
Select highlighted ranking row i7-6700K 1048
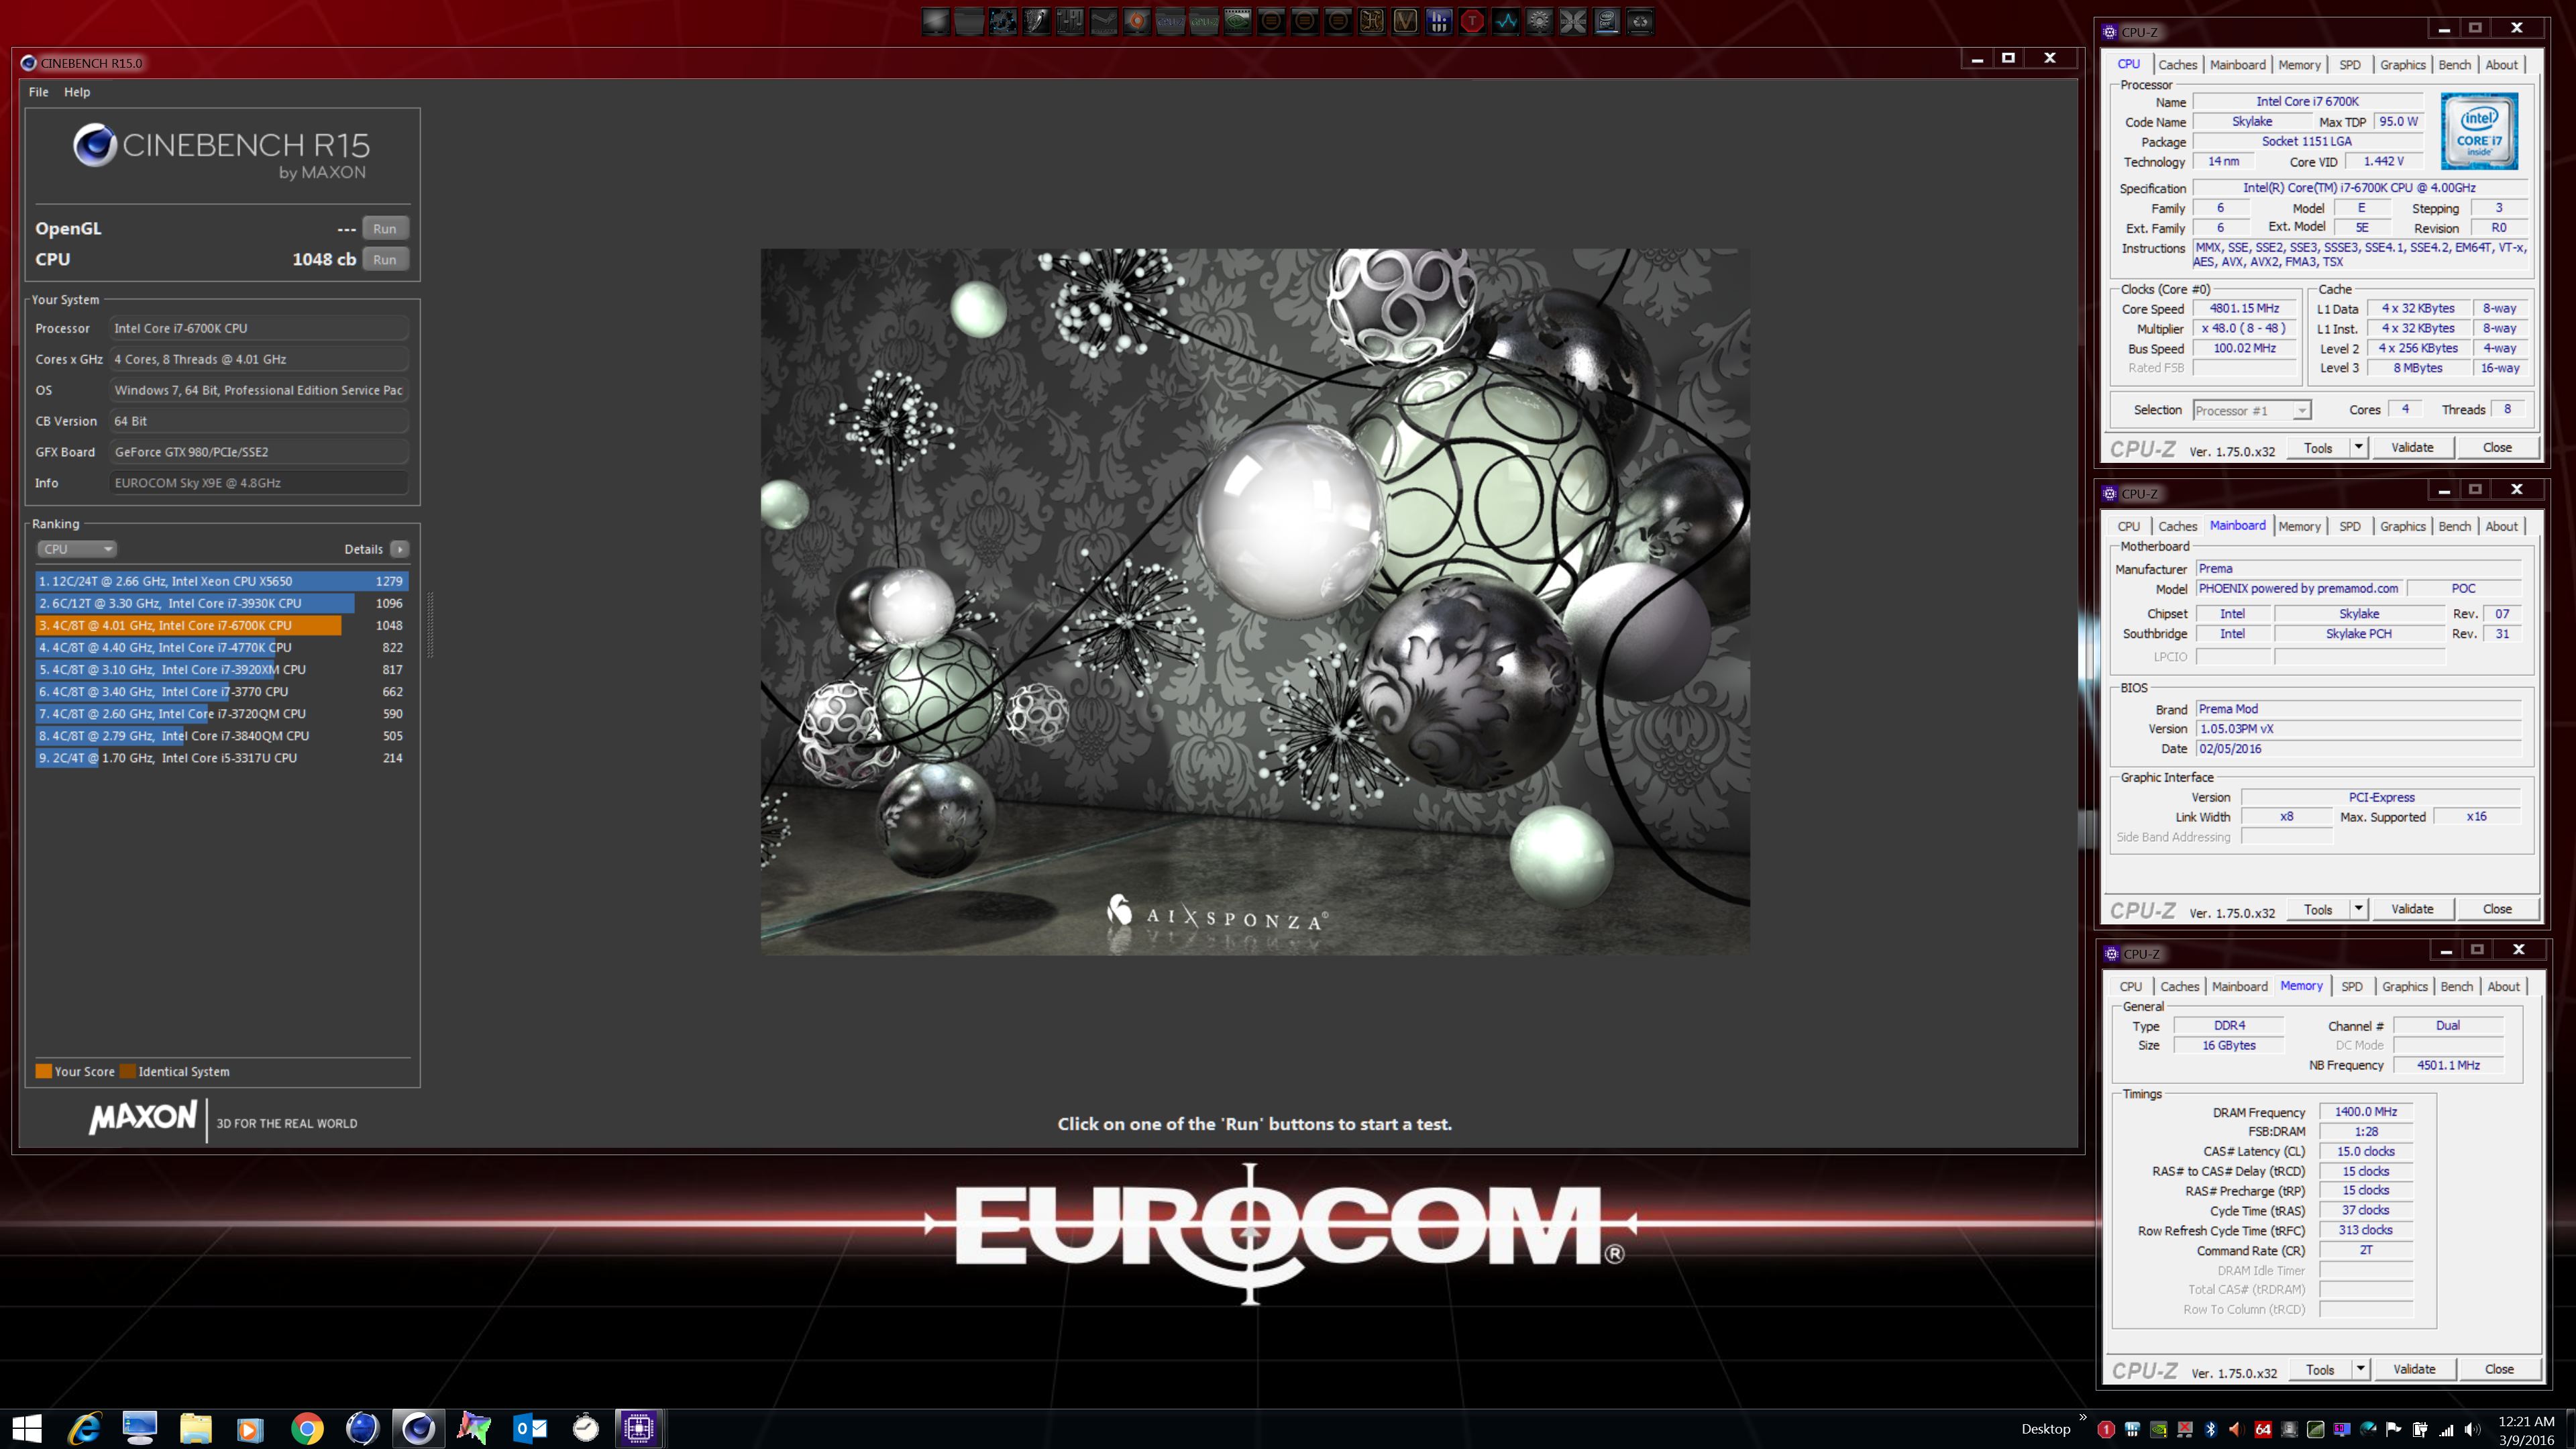tap(221, 625)
